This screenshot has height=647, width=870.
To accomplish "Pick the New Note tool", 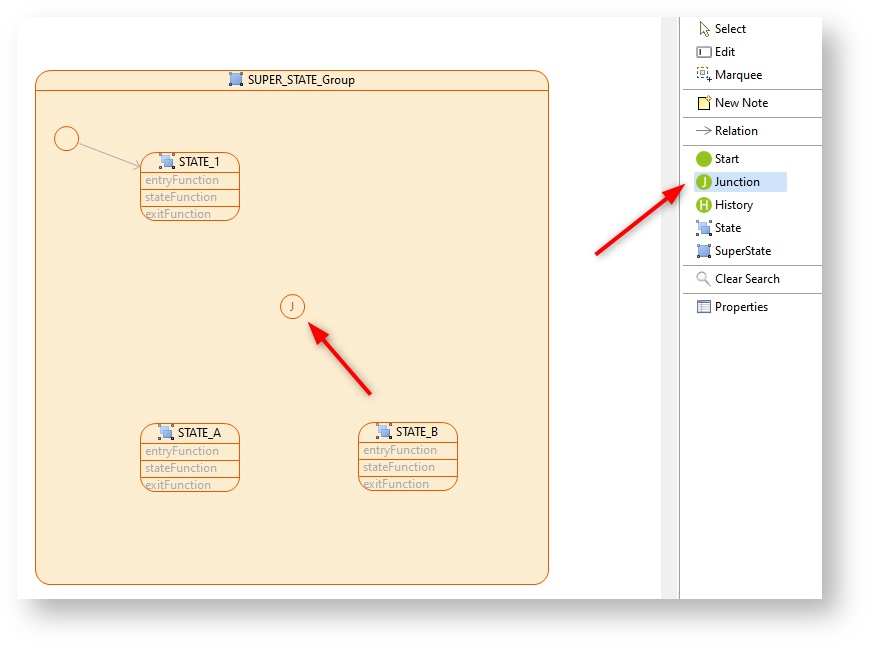I will (x=740, y=103).
